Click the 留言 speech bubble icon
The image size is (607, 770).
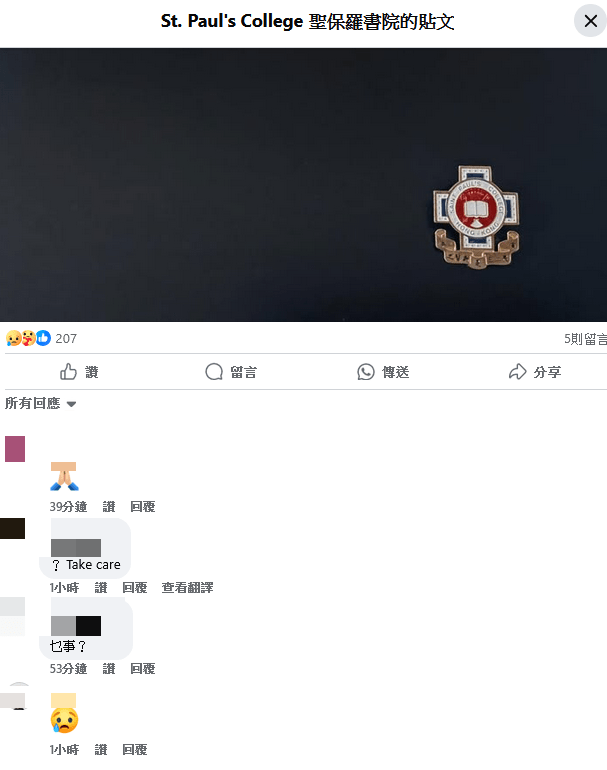pos(214,372)
